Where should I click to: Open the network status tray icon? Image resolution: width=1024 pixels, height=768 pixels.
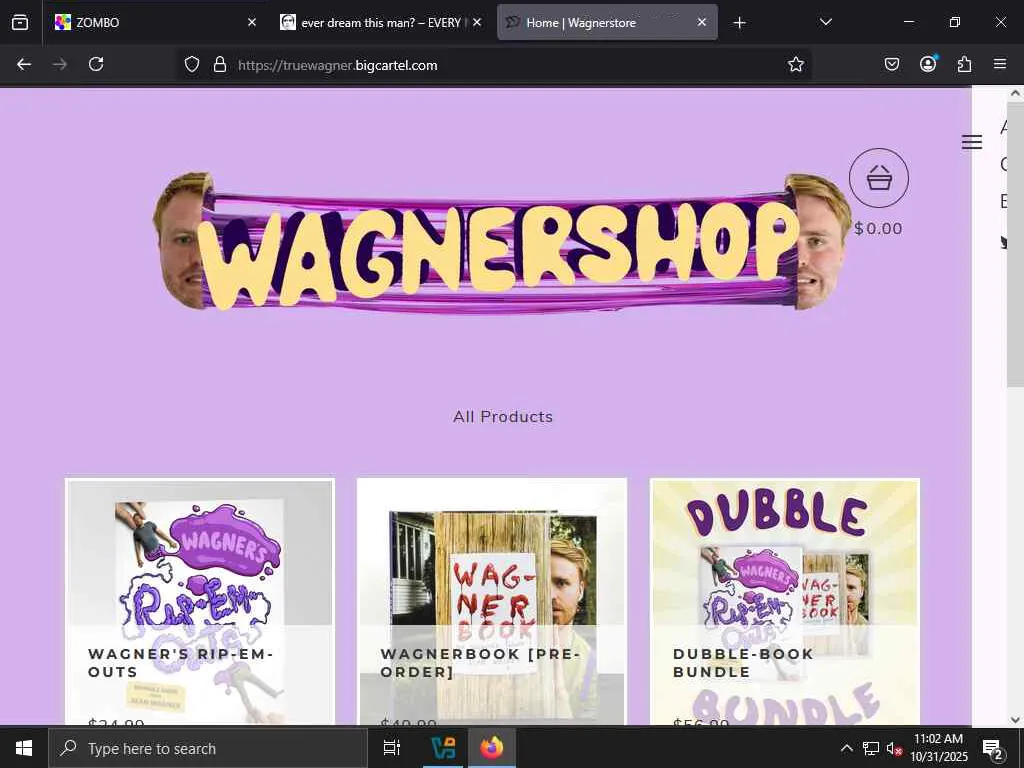coord(871,748)
